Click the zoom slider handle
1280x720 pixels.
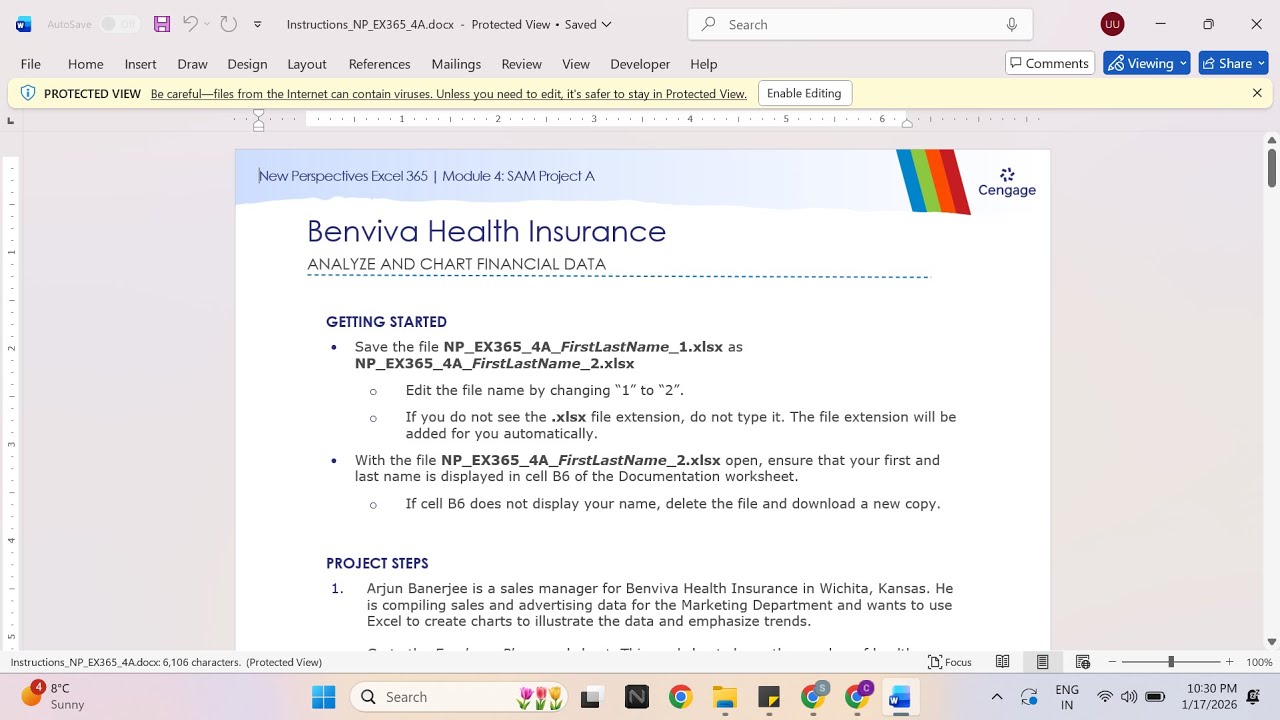pos(1171,662)
